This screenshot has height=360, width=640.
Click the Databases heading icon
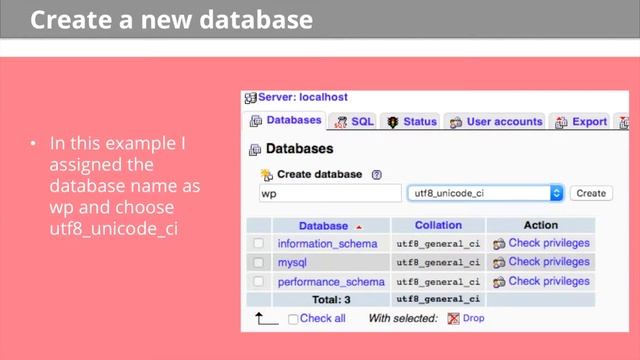[x=255, y=150]
